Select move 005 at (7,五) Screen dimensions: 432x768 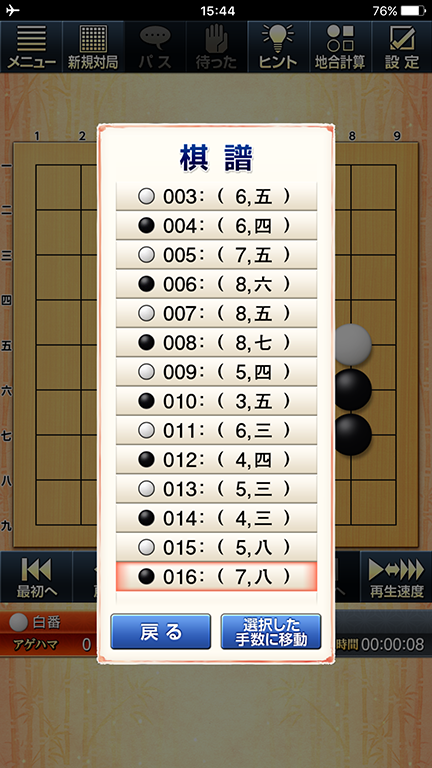click(x=216, y=255)
